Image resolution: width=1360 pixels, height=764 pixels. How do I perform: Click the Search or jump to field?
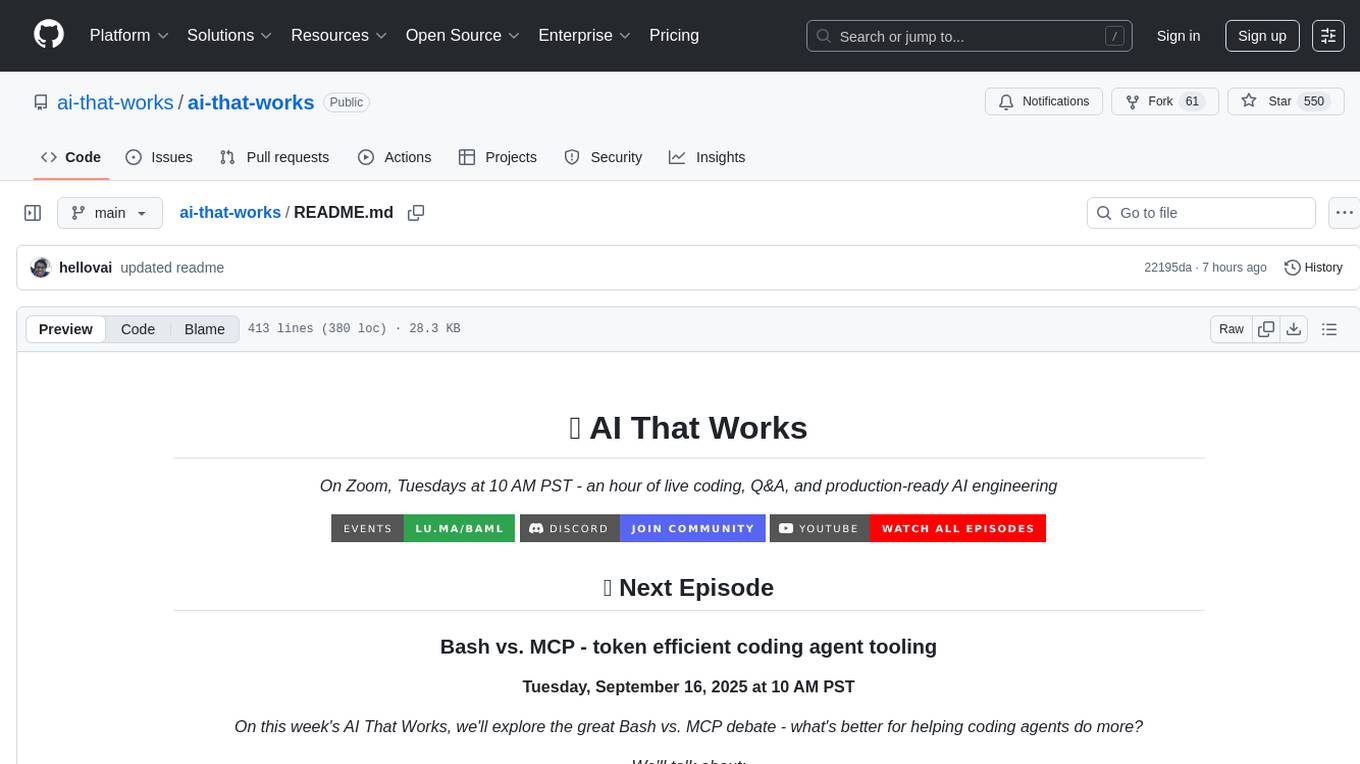[969, 36]
